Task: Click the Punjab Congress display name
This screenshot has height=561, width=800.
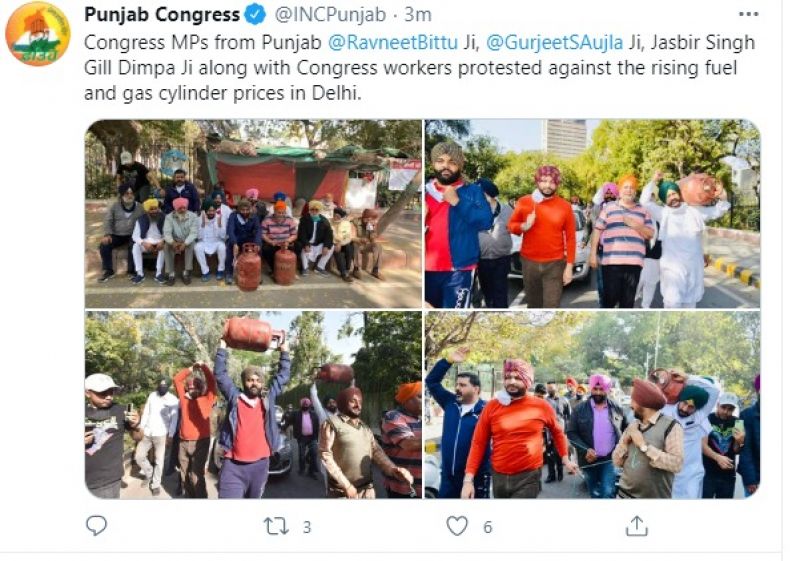Action: (162, 15)
